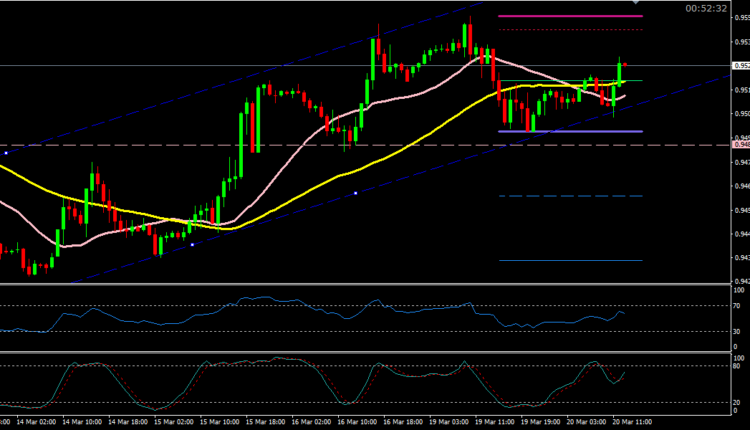Click the channel anchor dot below 16 Mar candles

pyautogui.click(x=356, y=193)
